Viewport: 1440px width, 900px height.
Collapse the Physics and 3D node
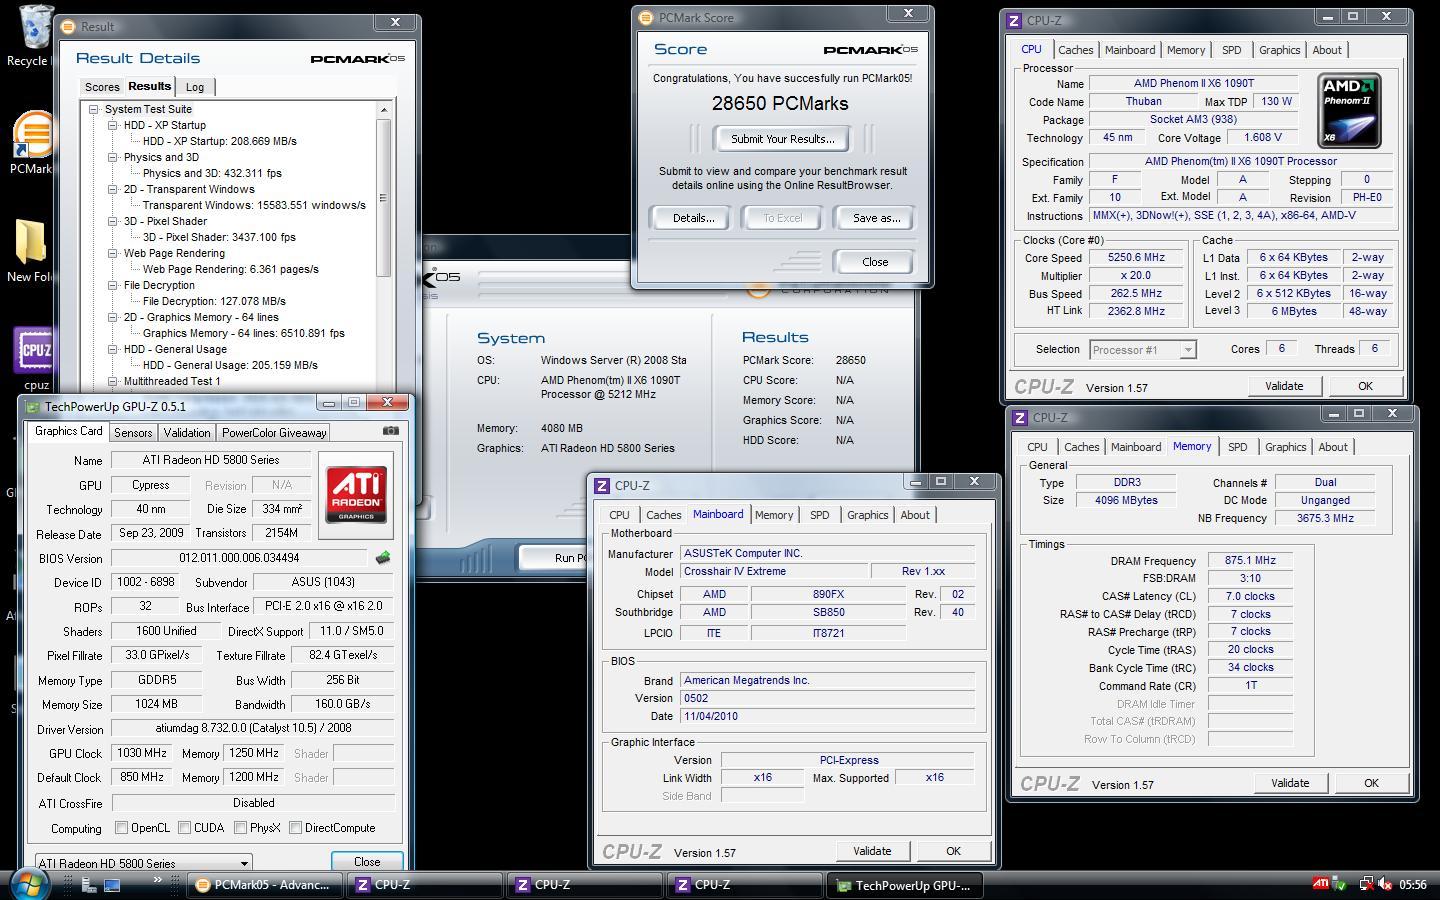113,158
